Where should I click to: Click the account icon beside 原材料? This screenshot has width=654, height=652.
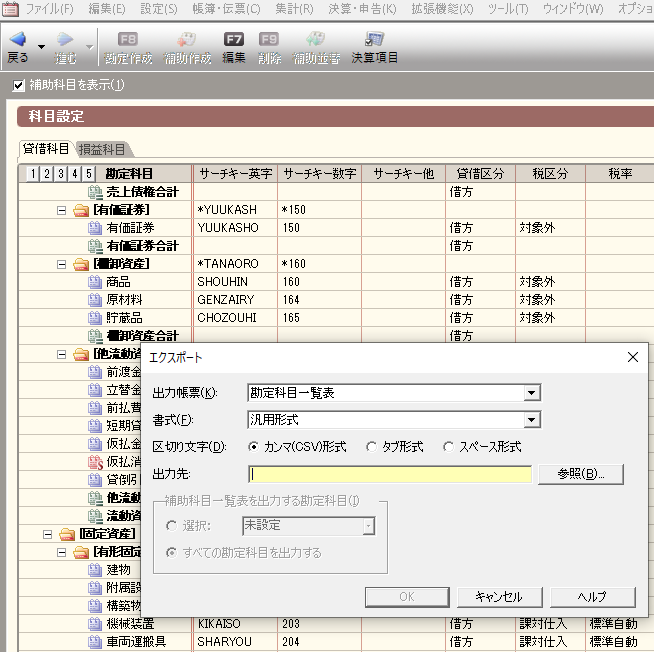point(95,300)
